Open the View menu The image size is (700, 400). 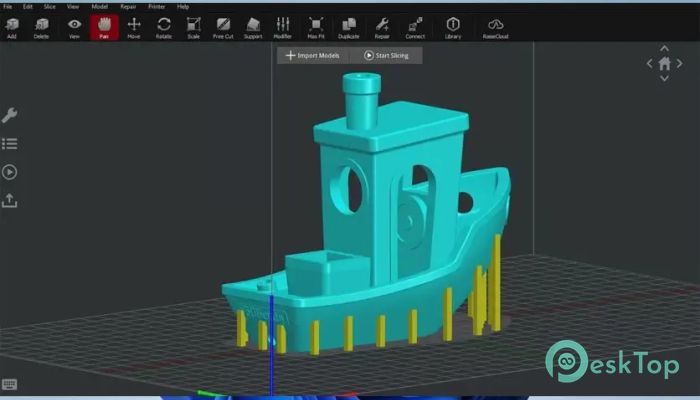pos(73,7)
